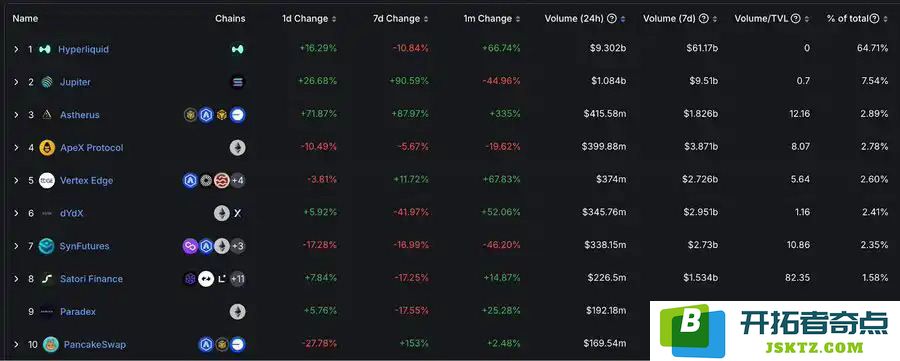Click the SynFutures logo icon
The width and height of the screenshot is (900, 361).
(x=46, y=246)
